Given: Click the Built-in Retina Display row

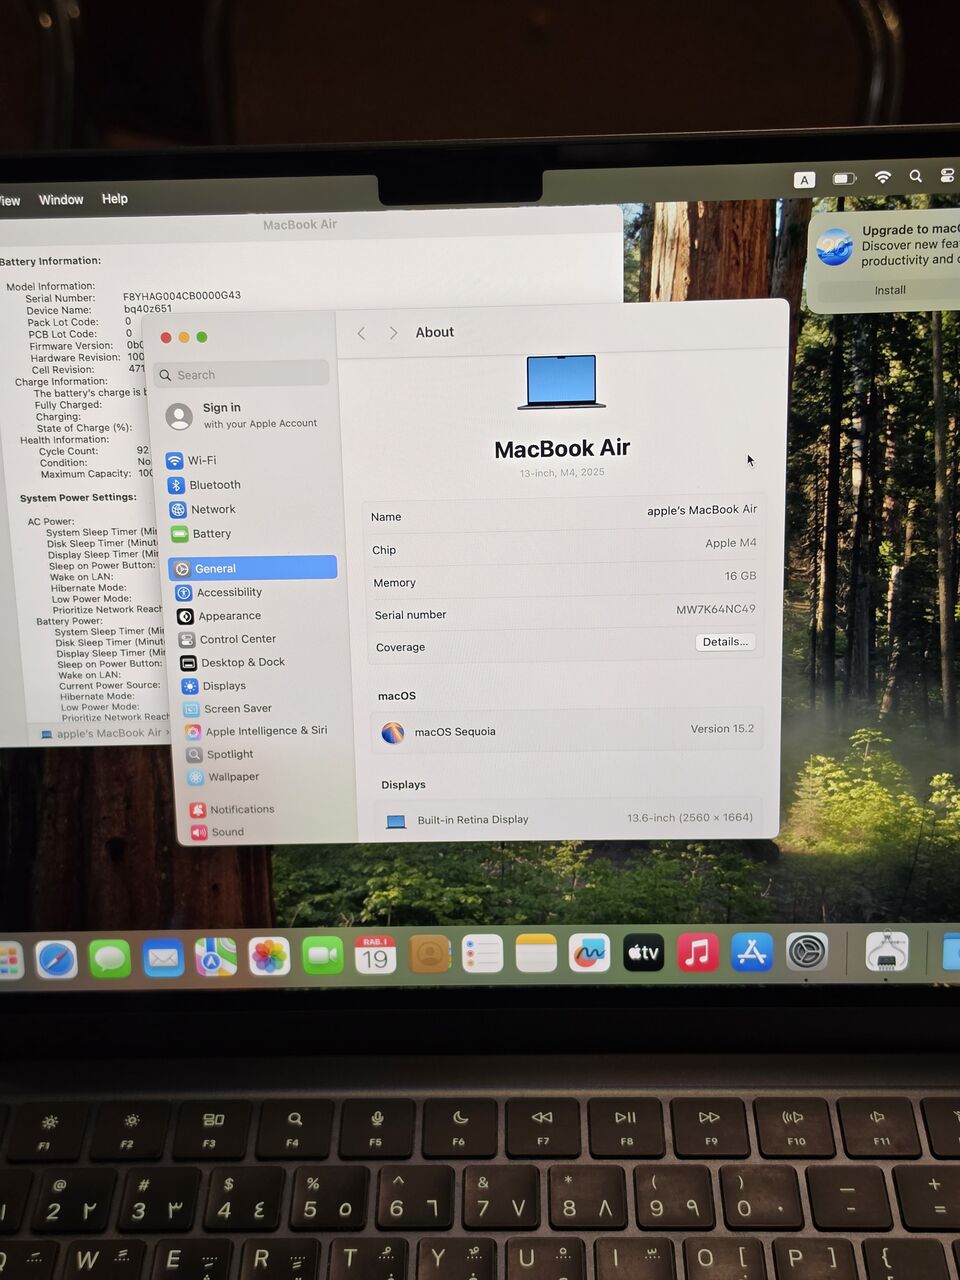Looking at the screenshot, I should pos(569,819).
